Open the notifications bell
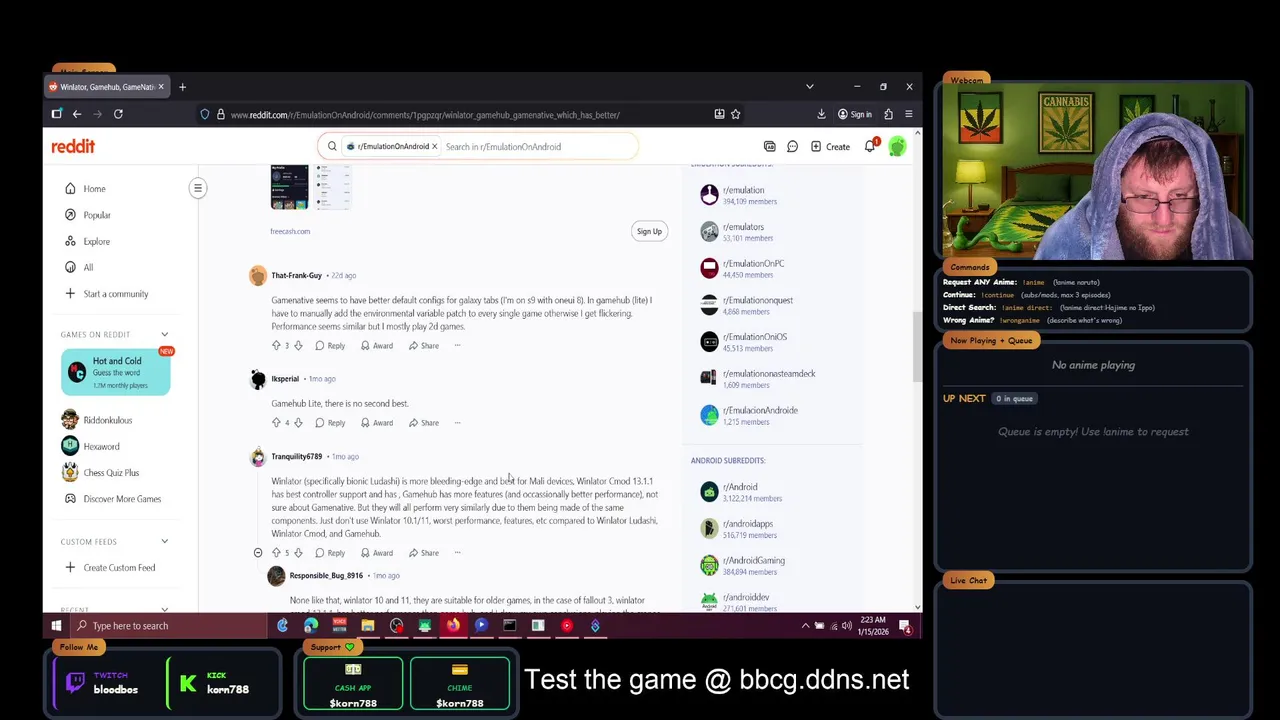Viewport: 1280px width, 720px height. pyautogui.click(x=871, y=147)
